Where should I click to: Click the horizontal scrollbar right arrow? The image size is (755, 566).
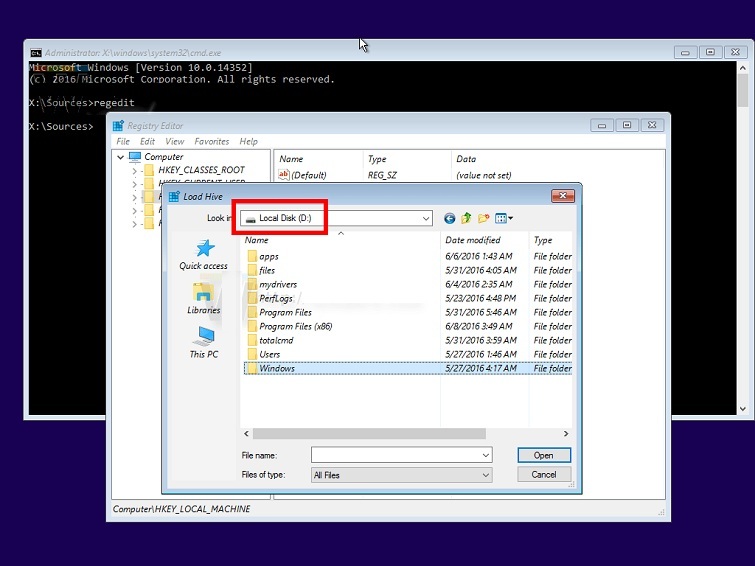(x=566, y=434)
